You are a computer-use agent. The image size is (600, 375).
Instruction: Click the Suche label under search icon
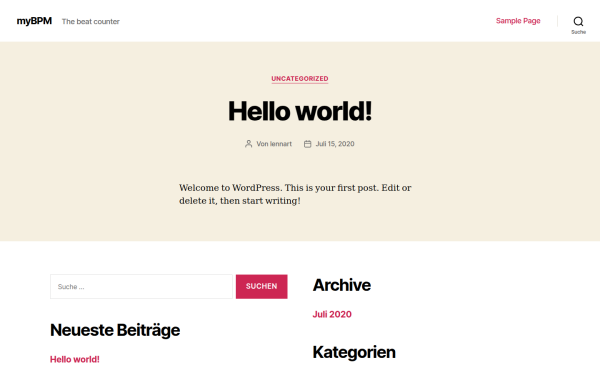pos(578,32)
